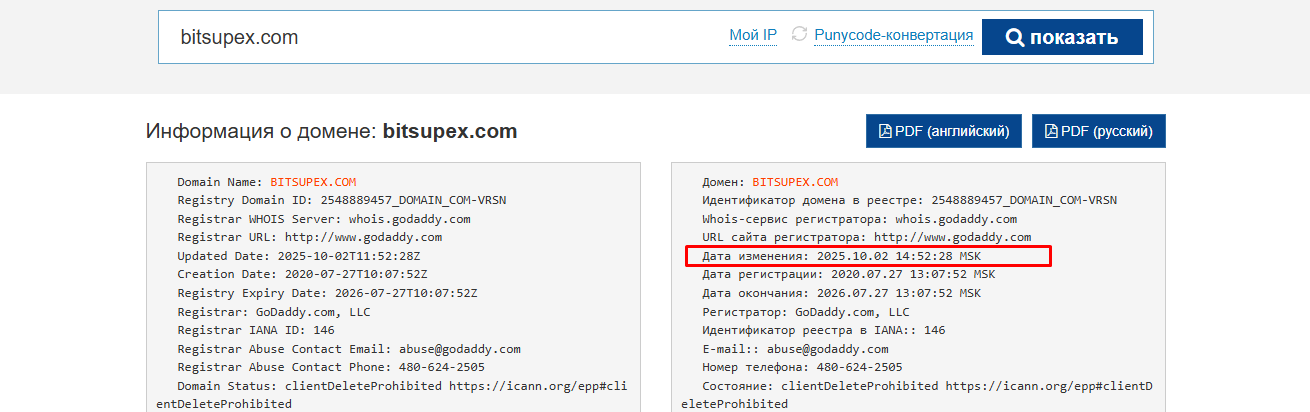1310x412 pixels.
Task: Click the orange BITSUPEX.COM after Domain Name
Action: pyautogui.click(x=313, y=182)
